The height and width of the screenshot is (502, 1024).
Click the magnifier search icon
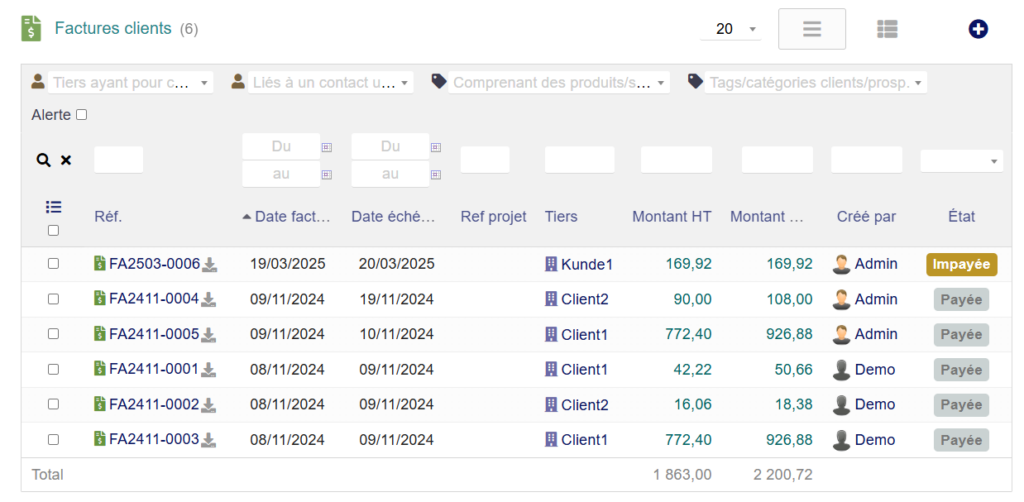click(x=43, y=160)
